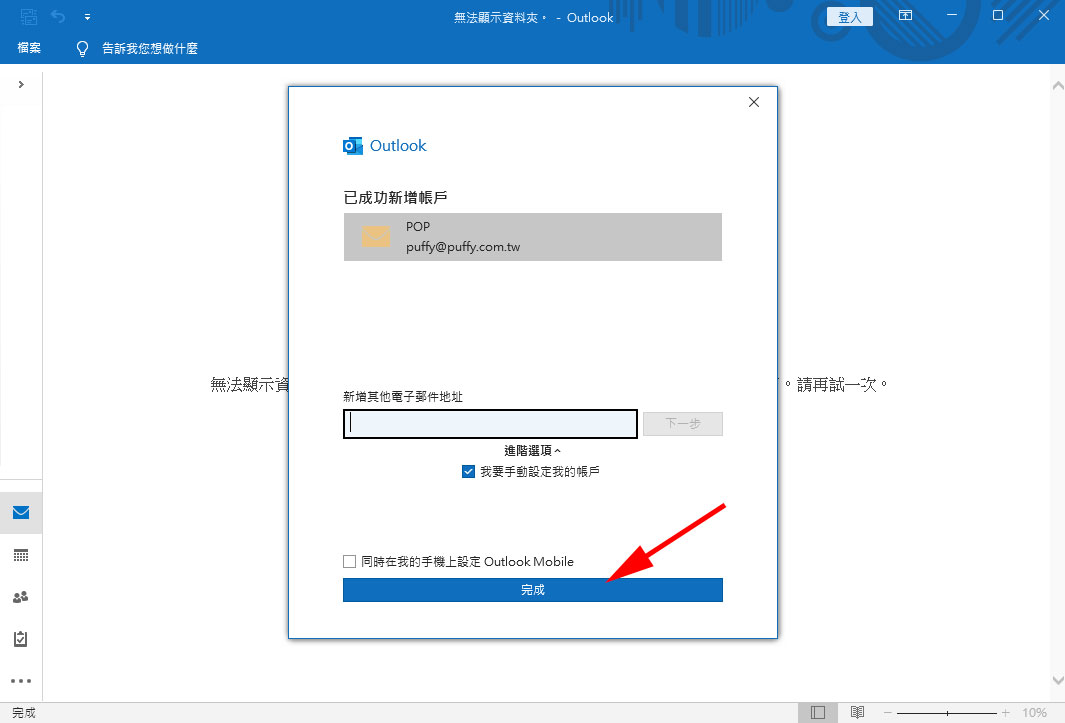Click the 登入 sign-in button
The image size is (1065, 723).
tap(850, 17)
